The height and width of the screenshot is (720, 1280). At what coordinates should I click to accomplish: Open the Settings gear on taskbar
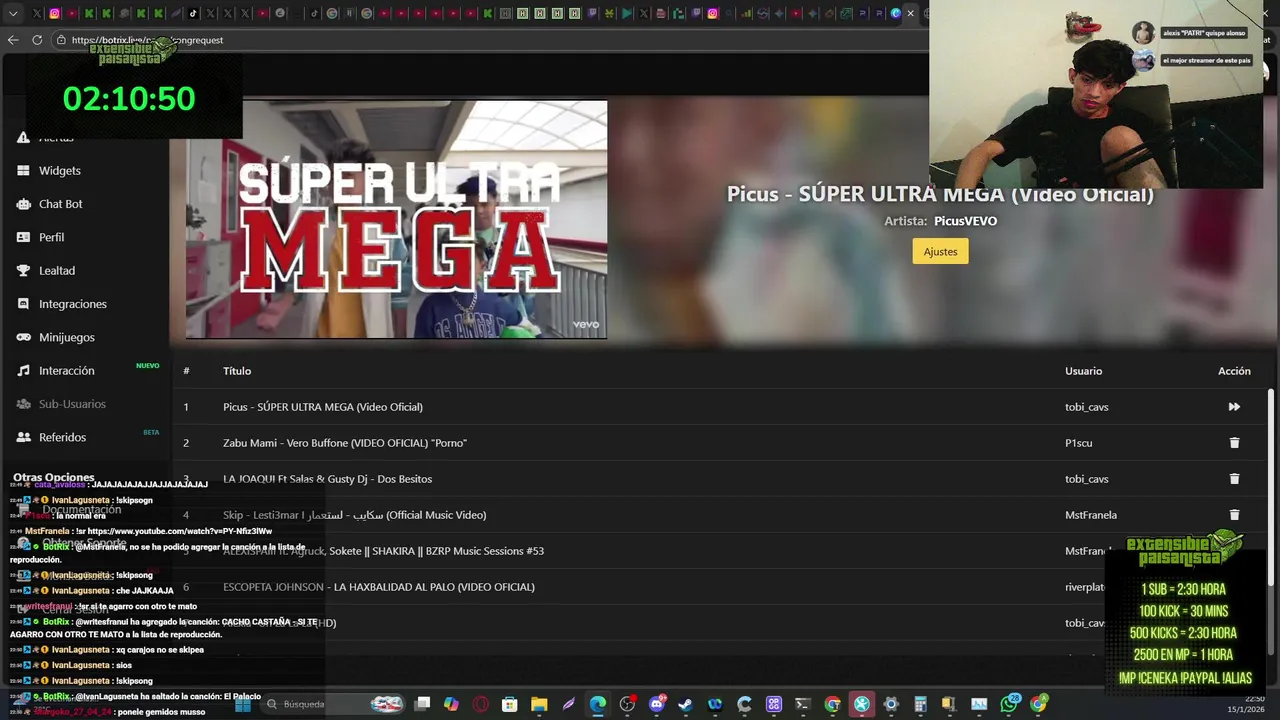(891, 704)
